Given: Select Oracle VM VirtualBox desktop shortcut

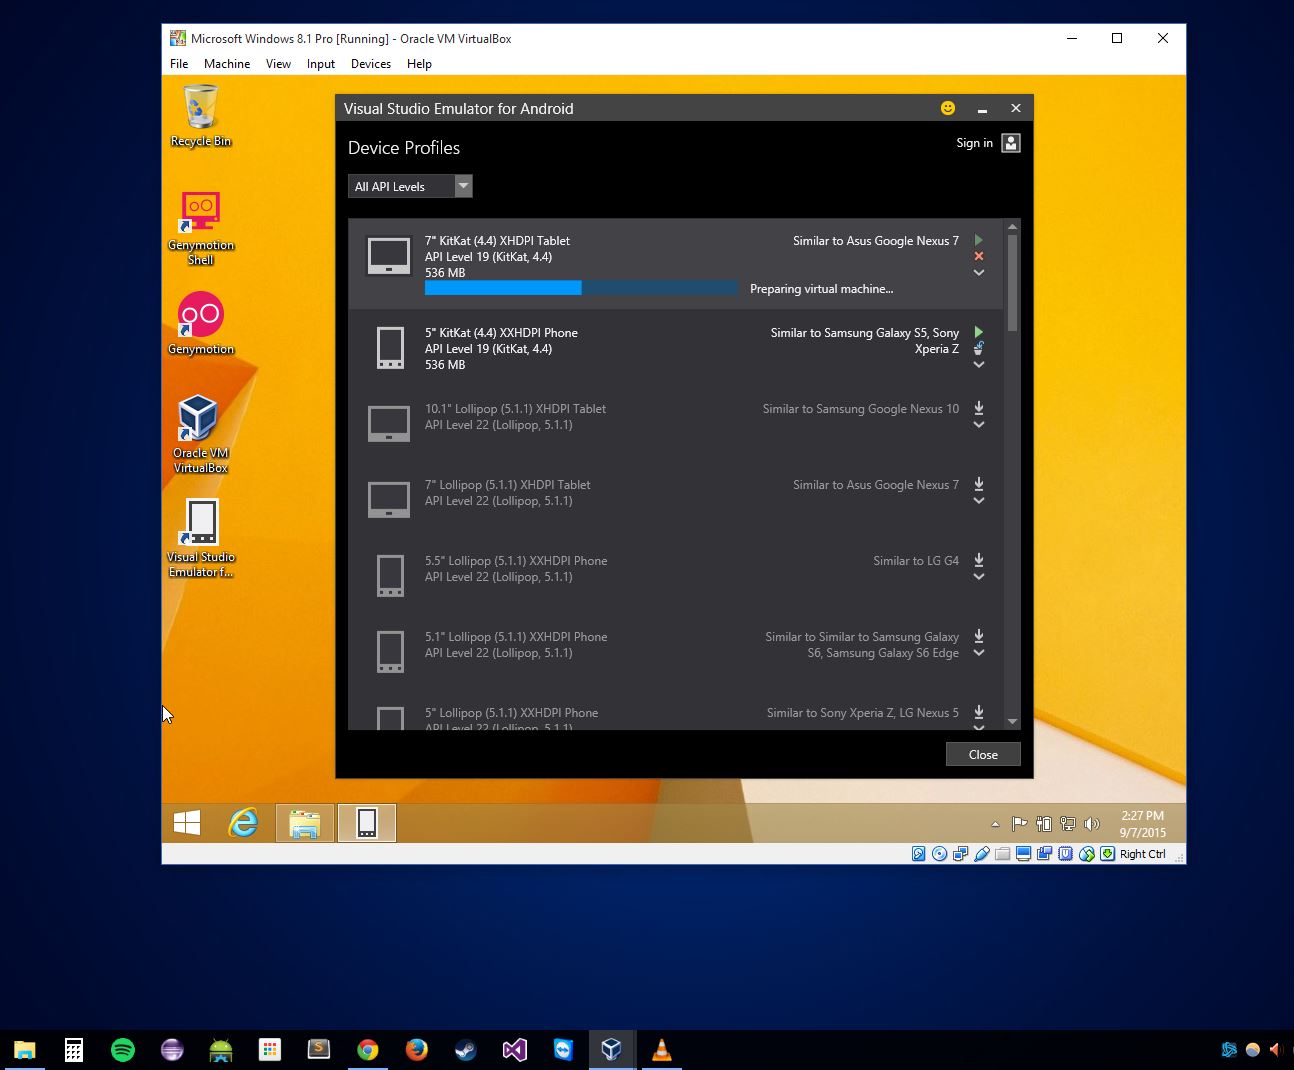Looking at the screenshot, I should point(201,434).
